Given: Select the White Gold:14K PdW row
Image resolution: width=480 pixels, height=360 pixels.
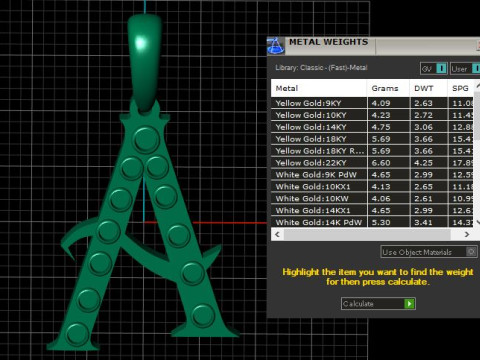Looking at the screenshot, I should pos(372,222).
